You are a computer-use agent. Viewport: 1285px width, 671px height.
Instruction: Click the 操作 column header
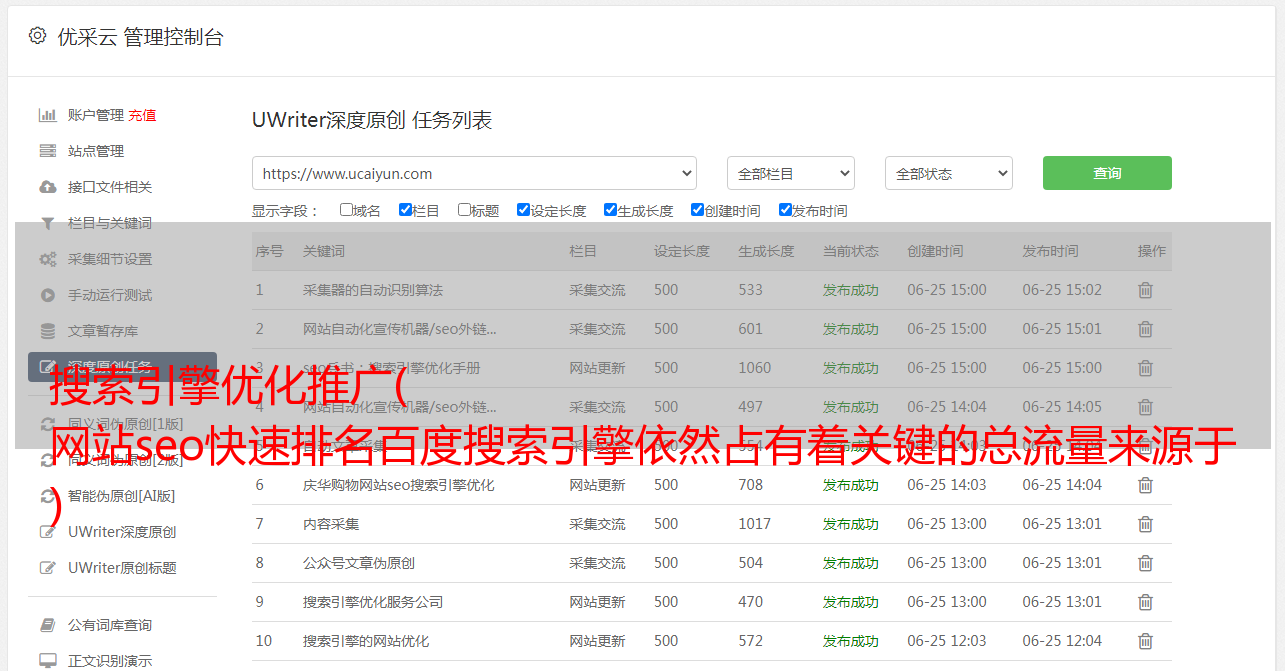pyautogui.click(x=1152, y=251)
